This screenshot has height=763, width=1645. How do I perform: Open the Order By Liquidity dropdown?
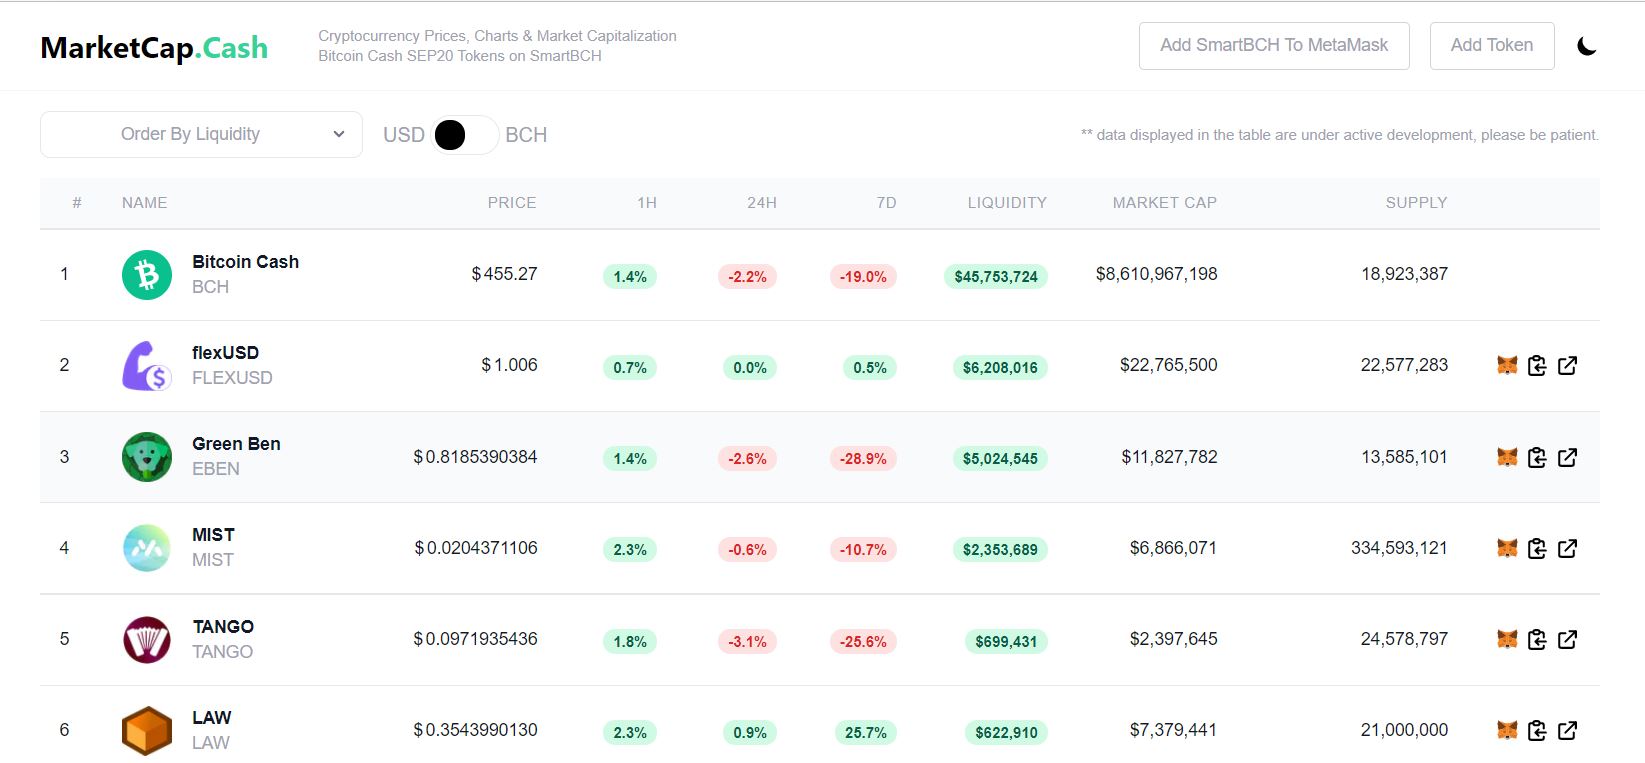(x=201, y=134)
